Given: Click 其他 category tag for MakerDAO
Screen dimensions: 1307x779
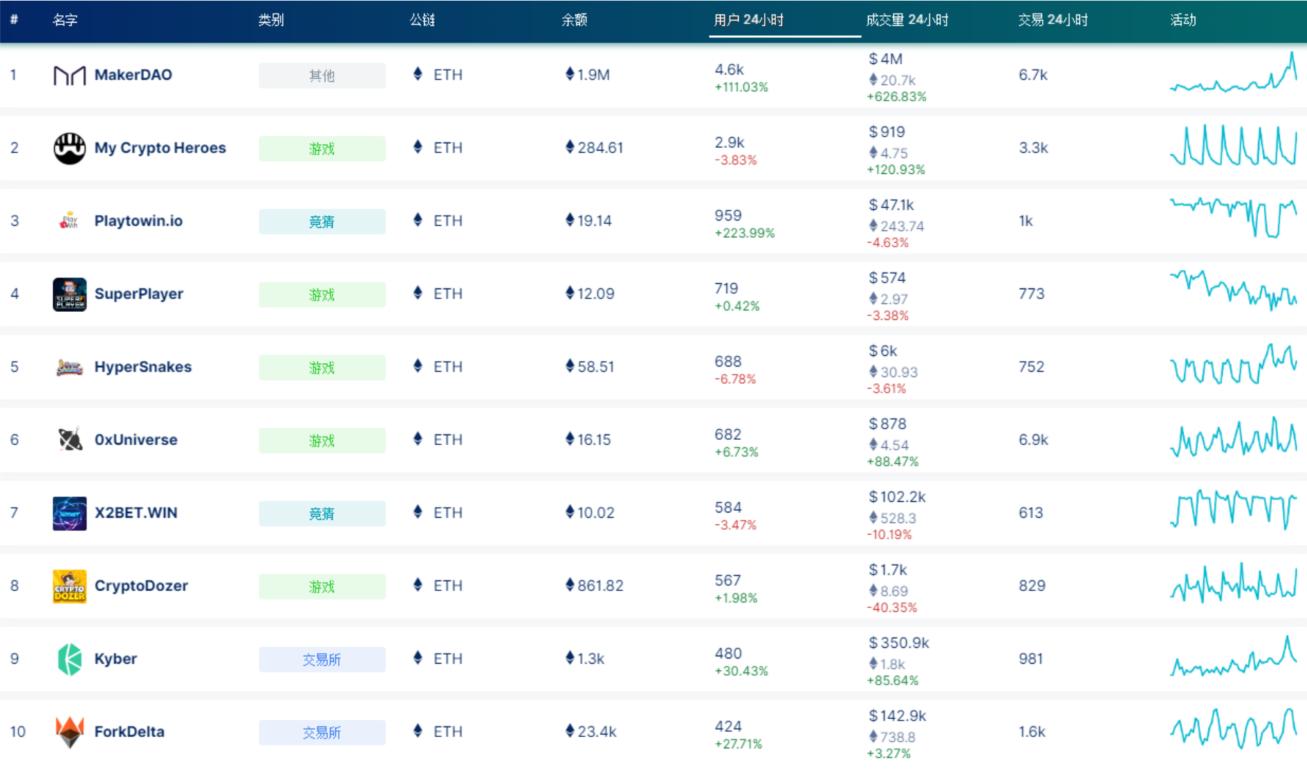Looking at the screenshot, I should [322, 76].
